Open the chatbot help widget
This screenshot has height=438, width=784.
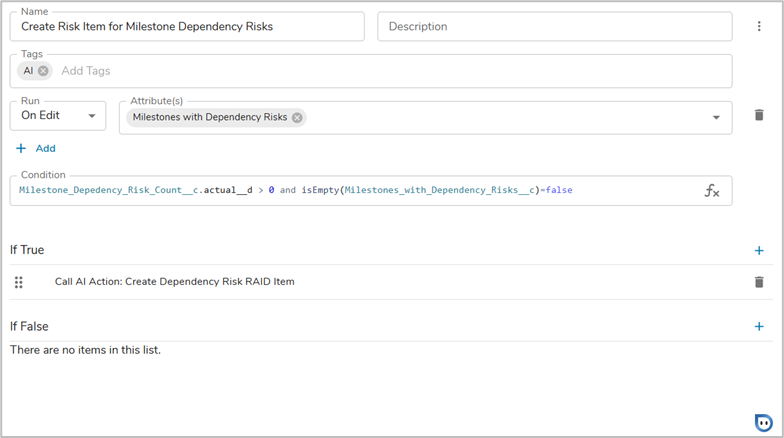coord(764,421)
